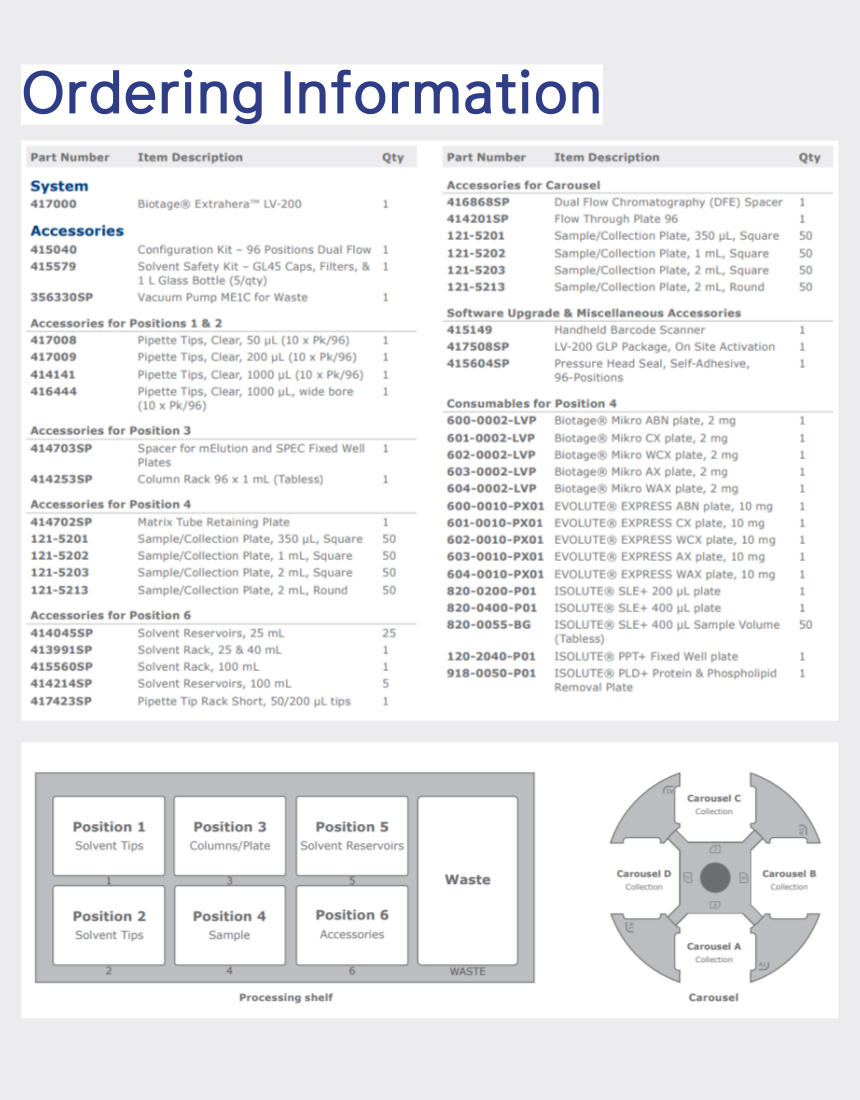860x1100 pixels.
Task: Select the Vacuum Pump ME1C for Waste item
Action: [222, 298]
